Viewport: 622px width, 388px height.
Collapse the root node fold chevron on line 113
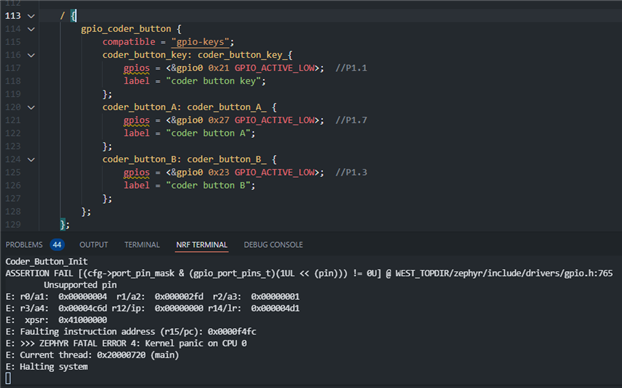coord(31,16)
